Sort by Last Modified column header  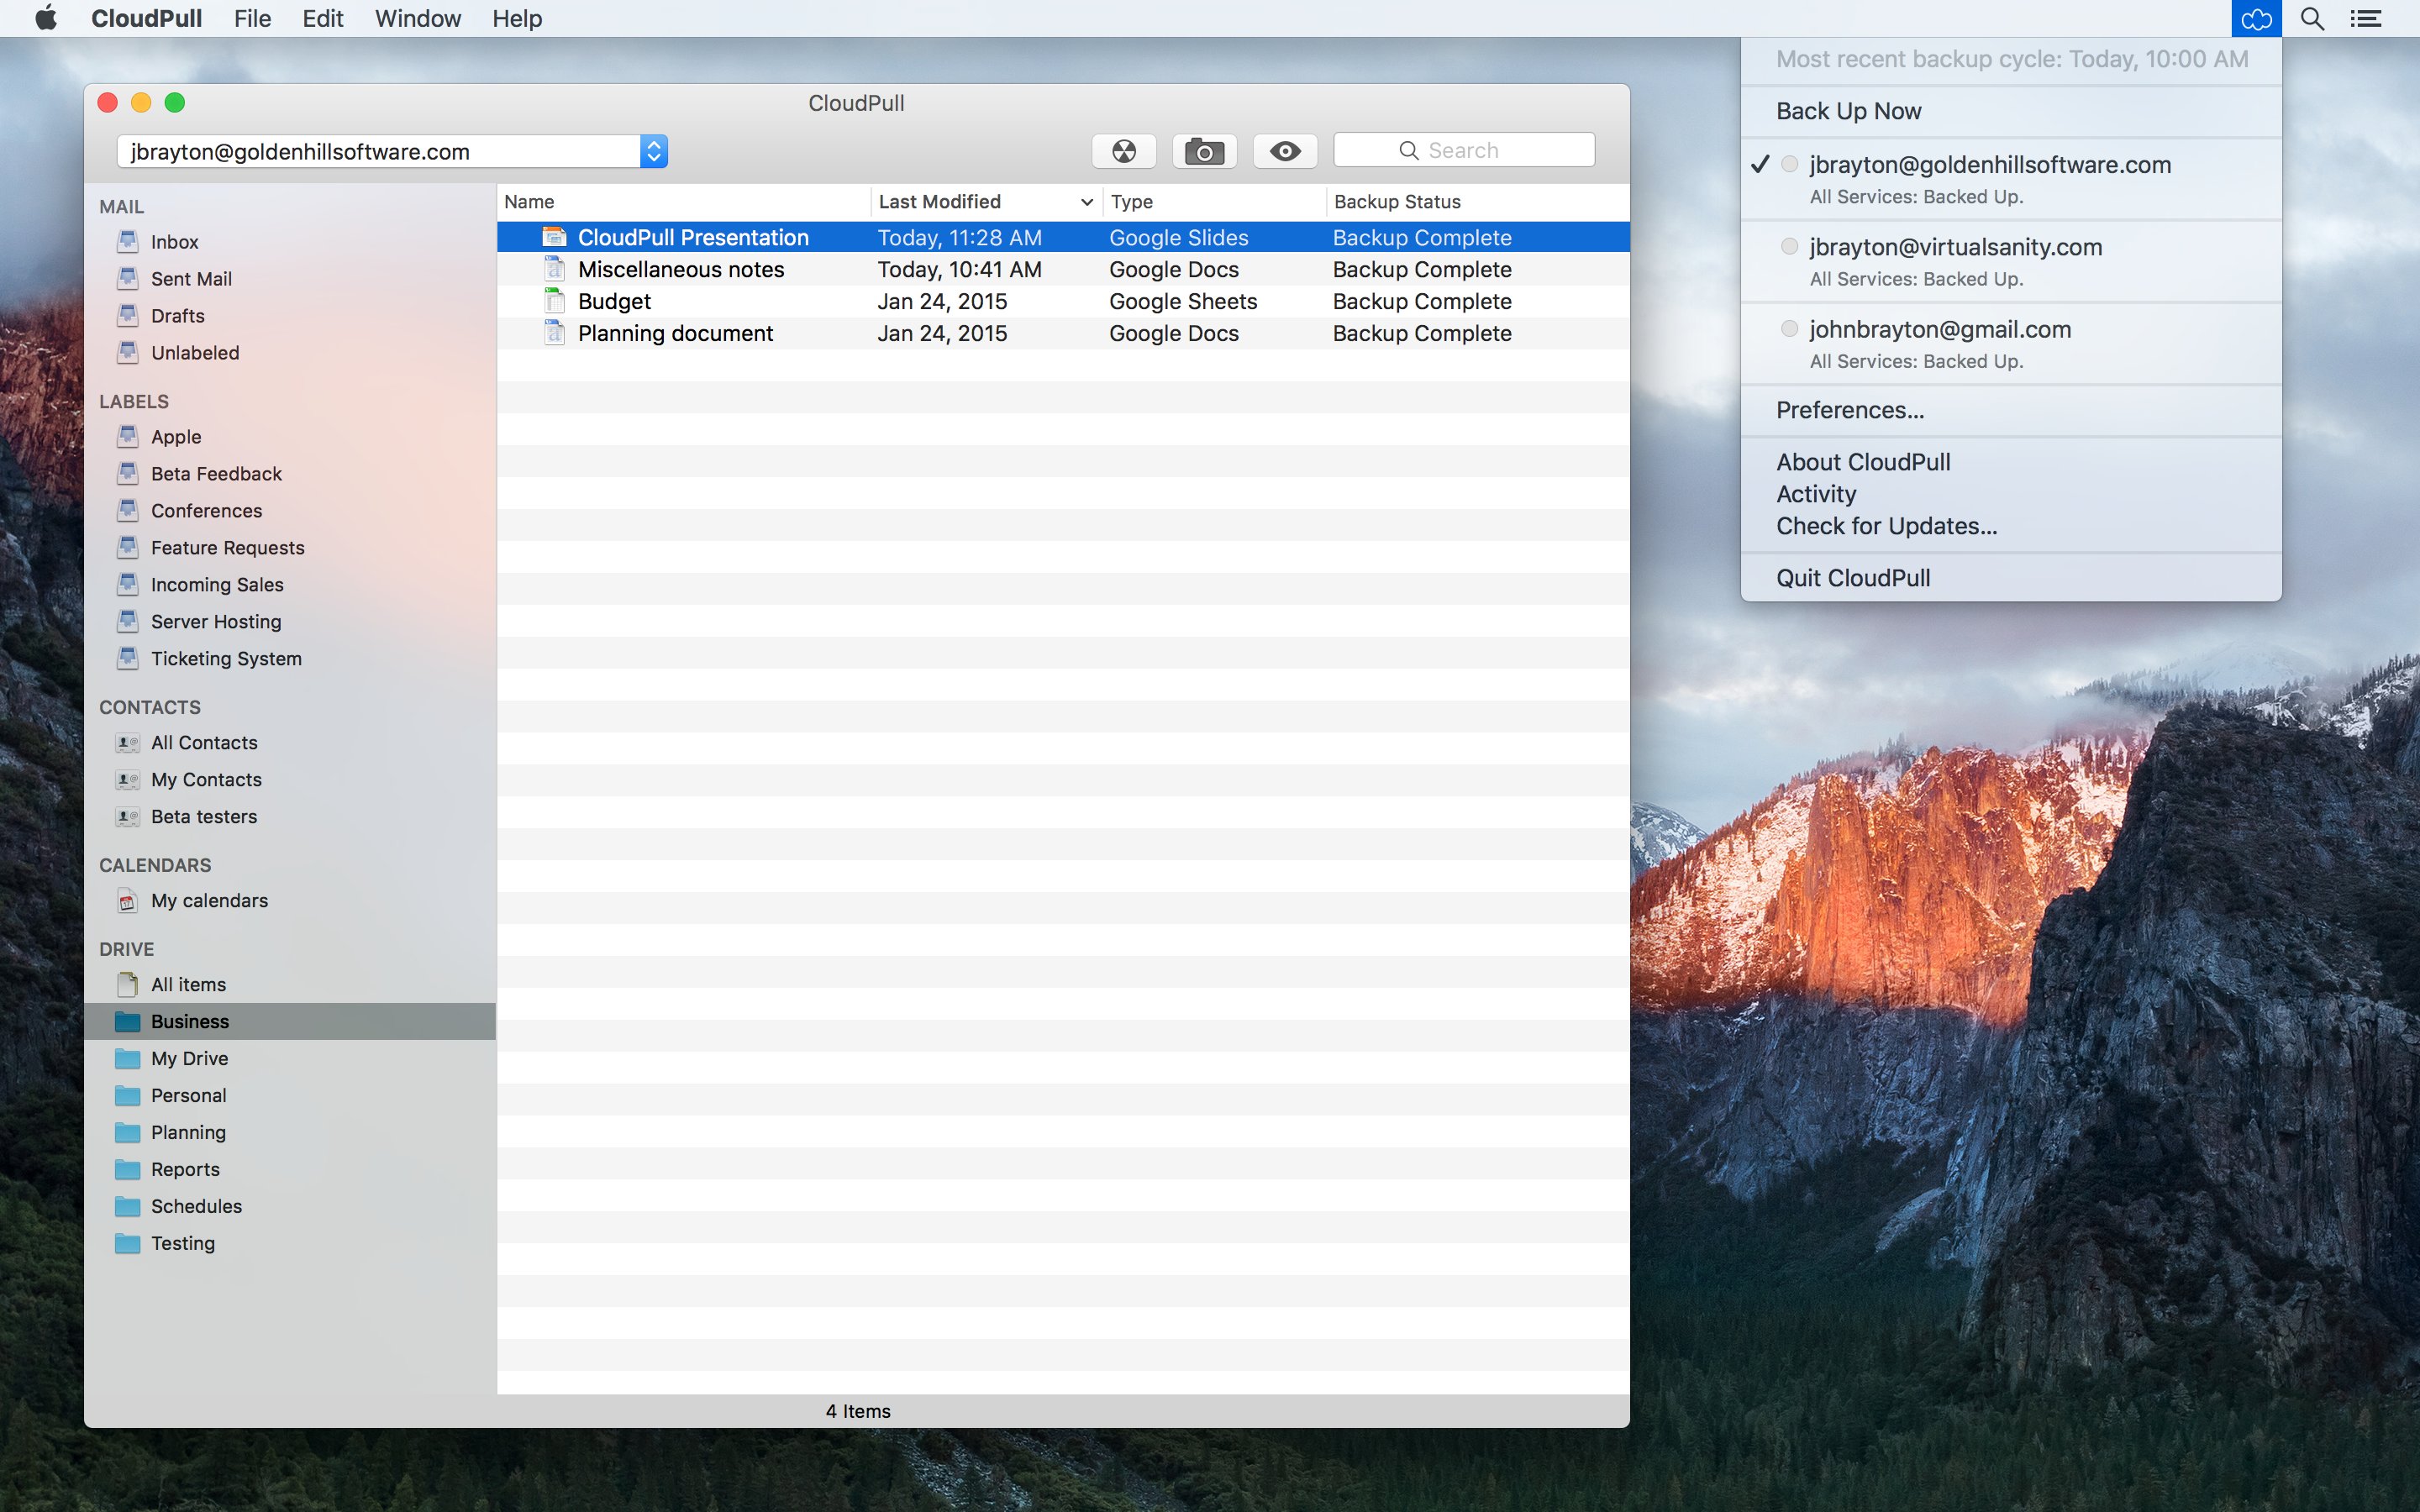tap(940, 202)
